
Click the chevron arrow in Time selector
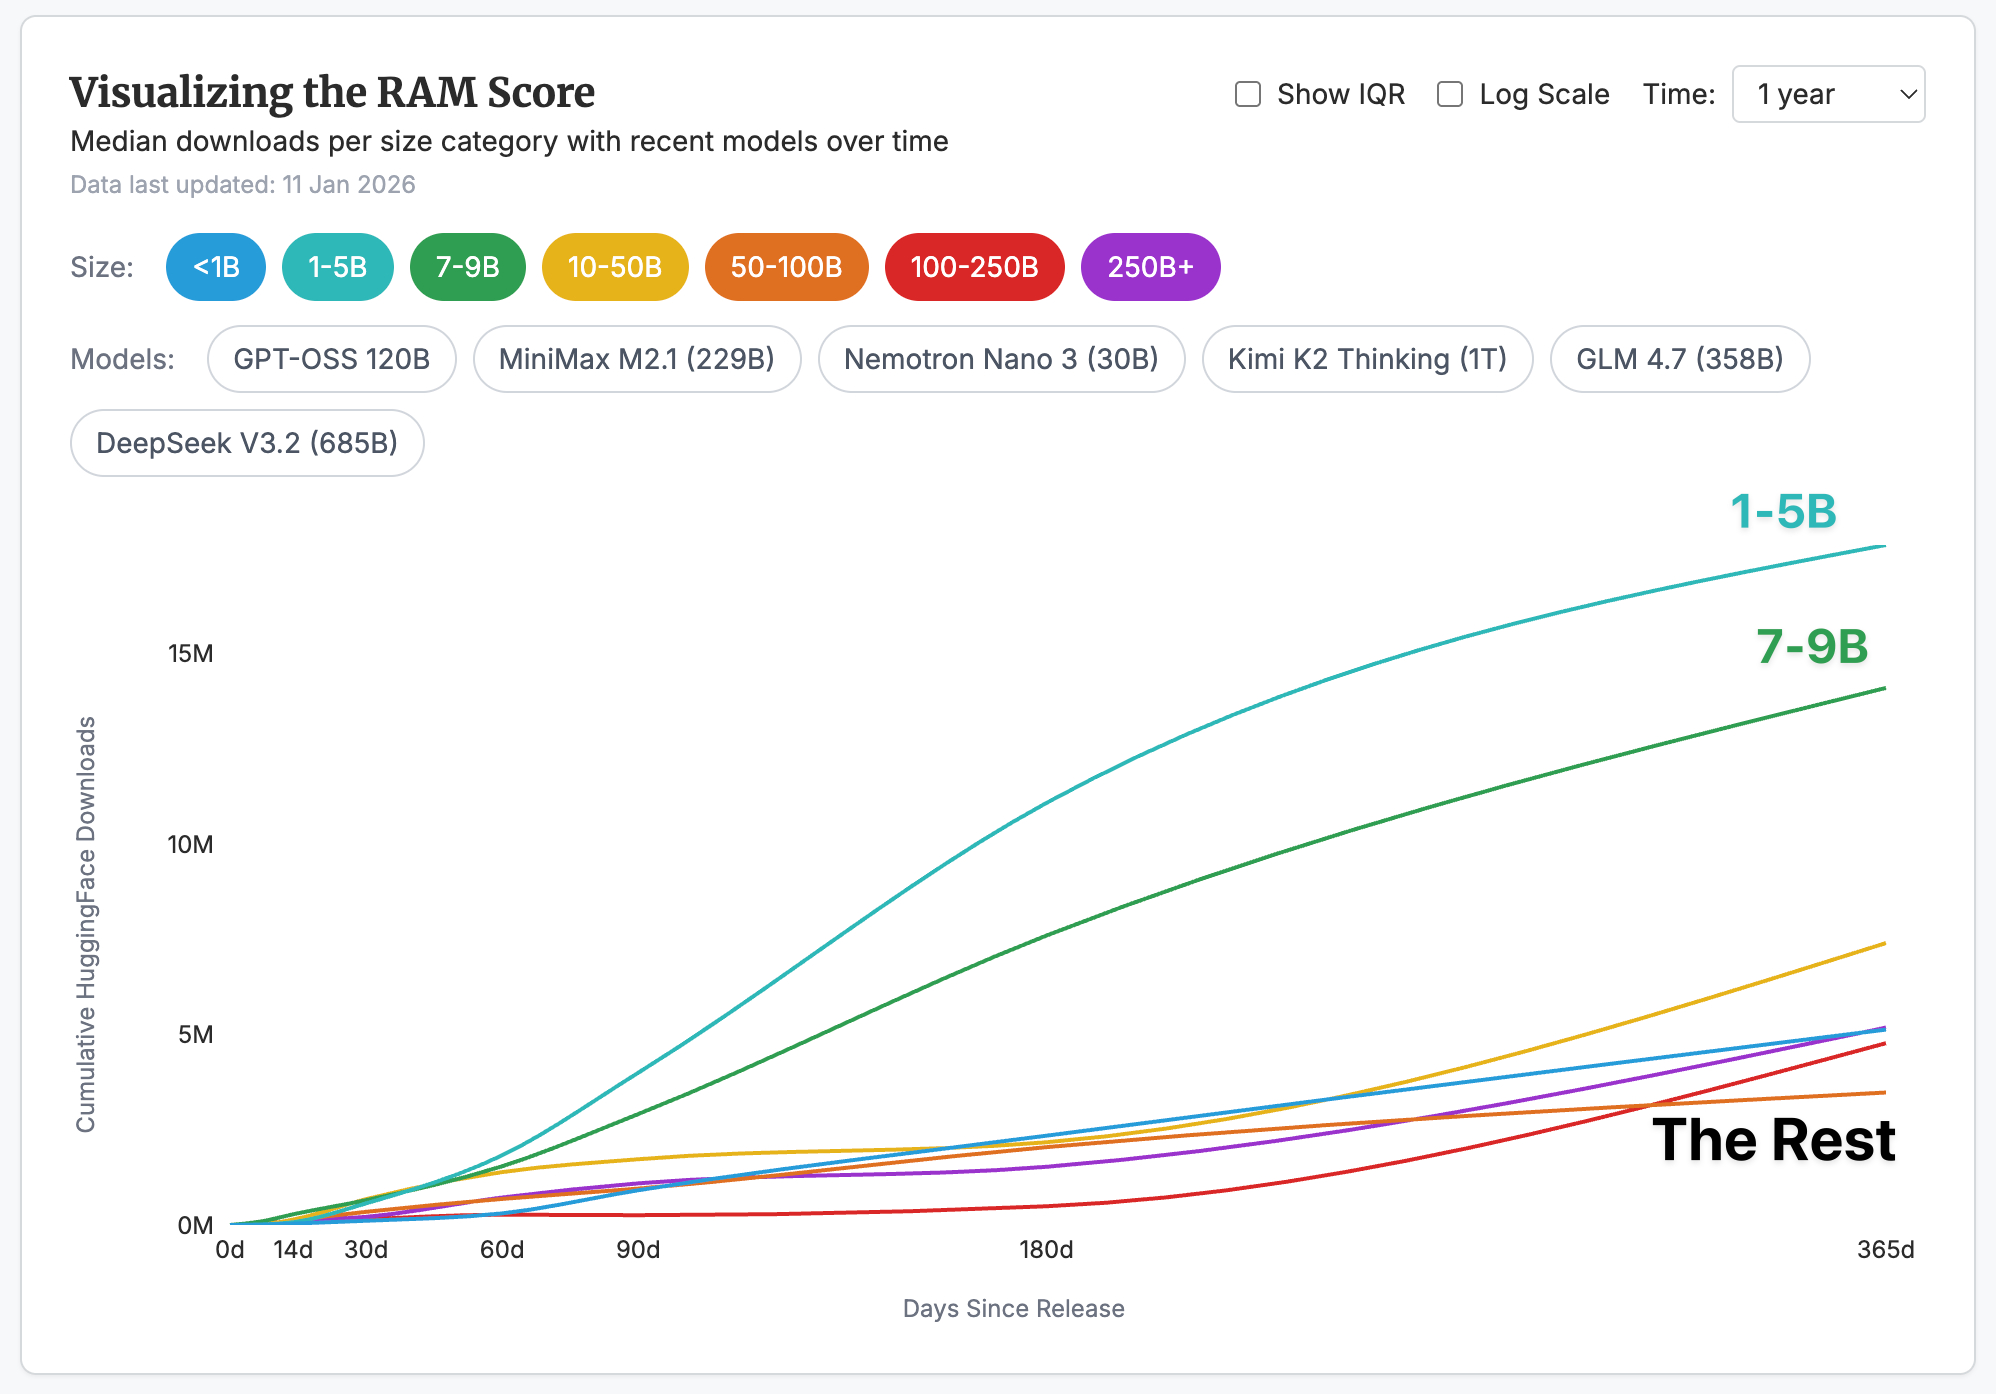tap(1907, 94)
